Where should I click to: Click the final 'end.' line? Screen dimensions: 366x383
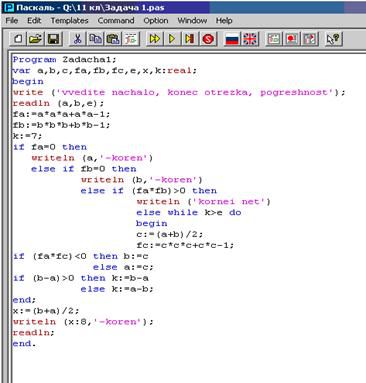pos(24,344)
